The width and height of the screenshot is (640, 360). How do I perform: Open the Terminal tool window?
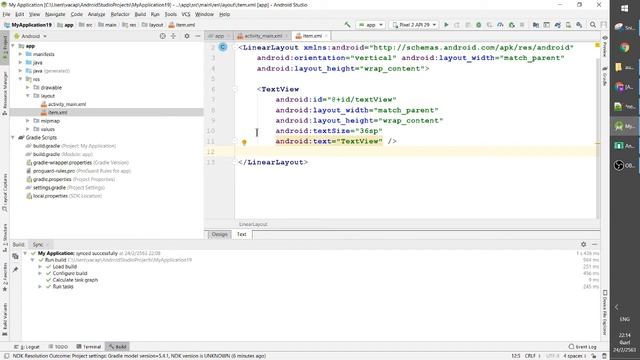[89, 347]
